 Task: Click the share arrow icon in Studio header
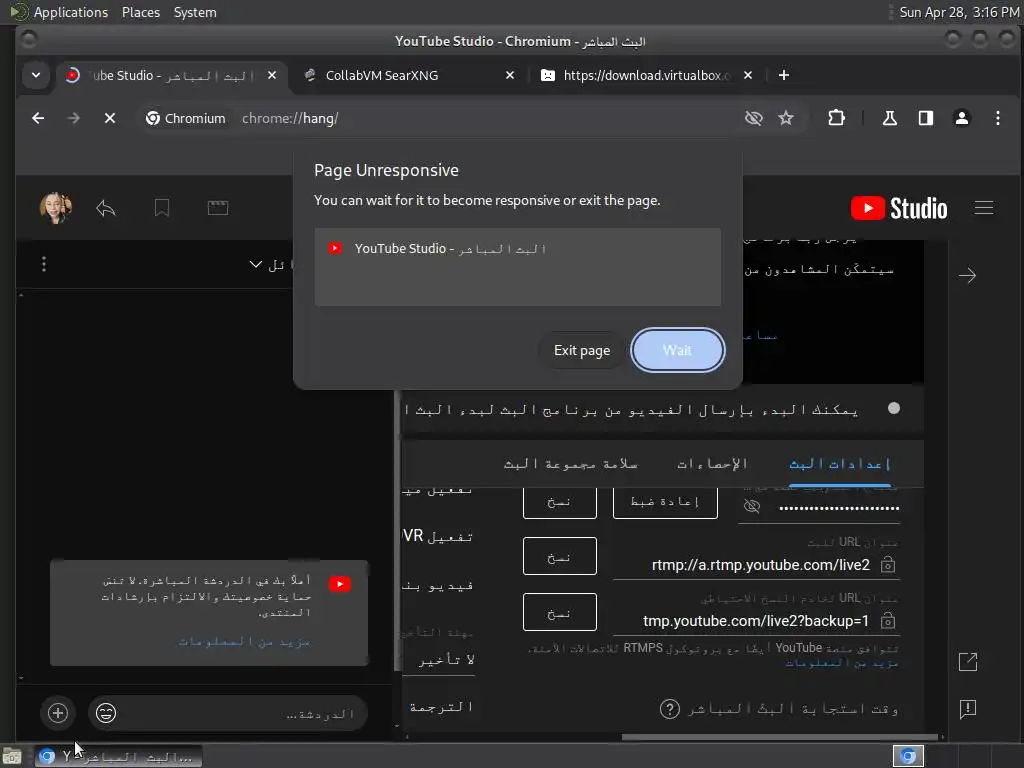[x=106, y=208]
